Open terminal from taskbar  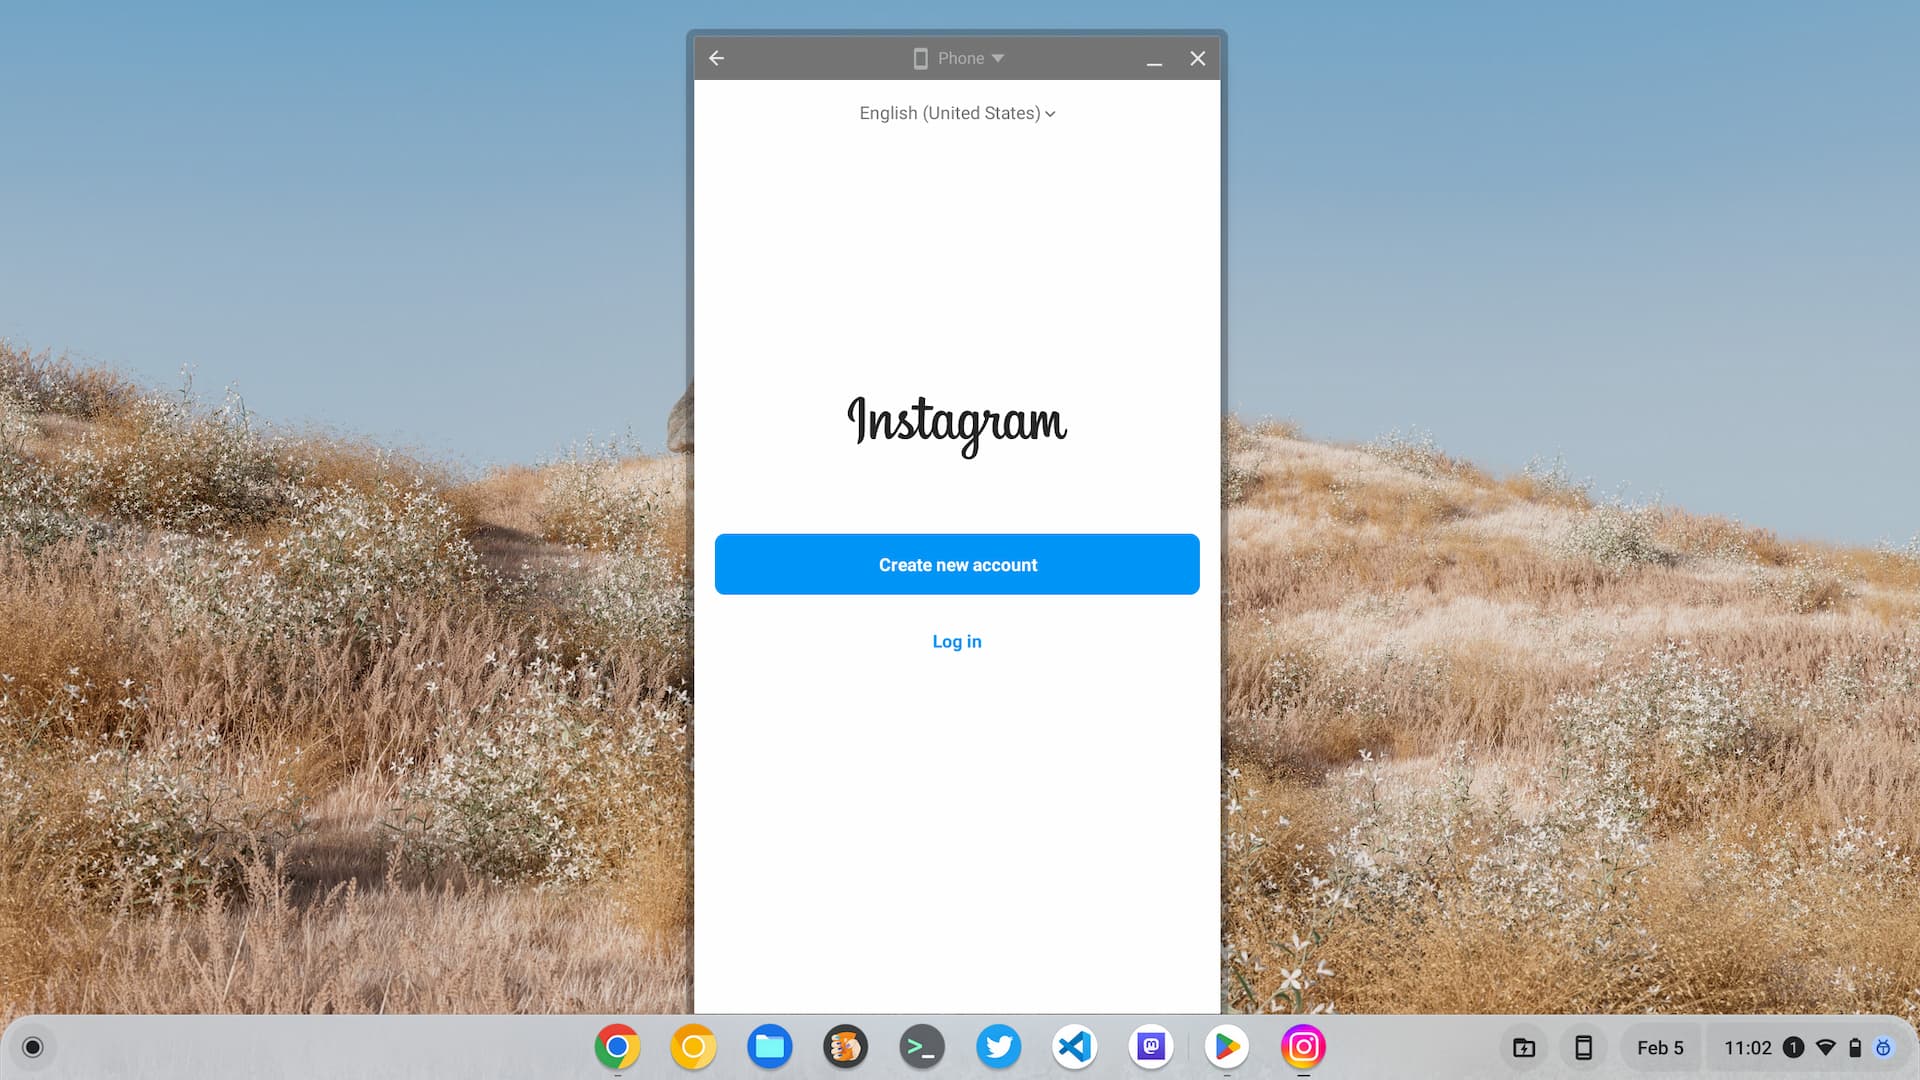[x=922, y=1046]
